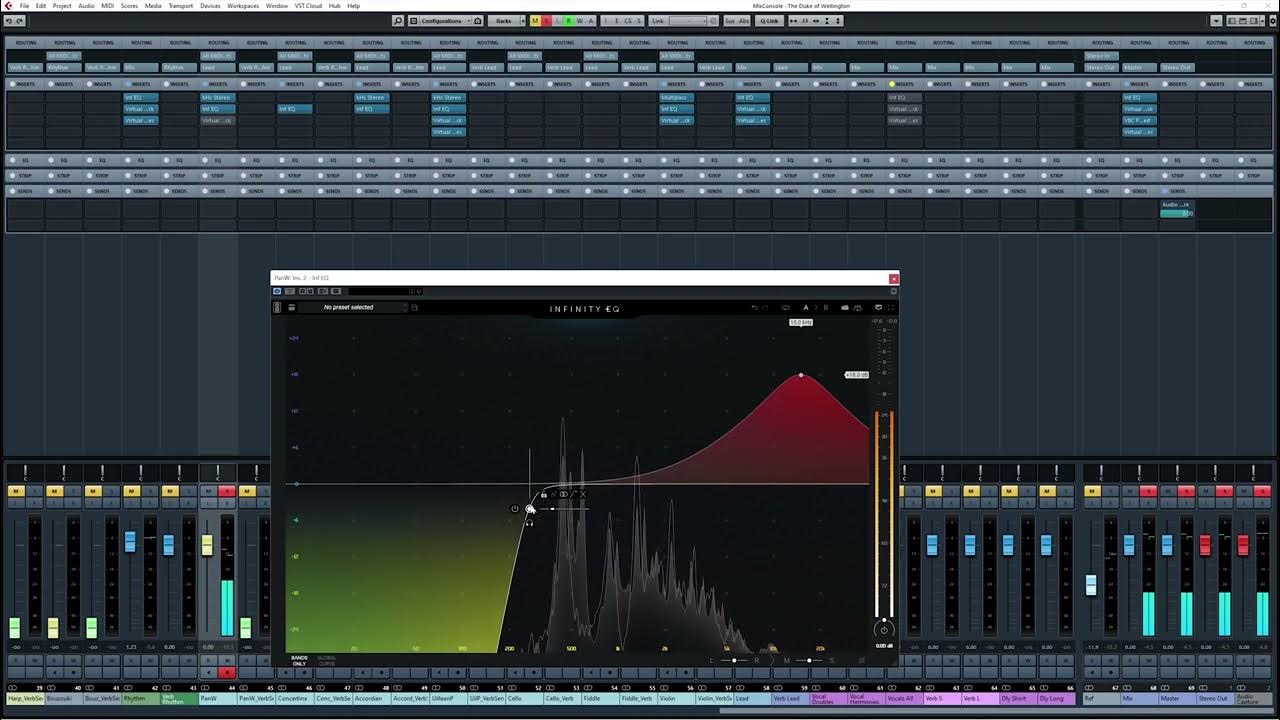The height and width of the screenshot is (720, 1280).
Task: Click the filter shape icon above band
Action: [x=574, y=494]
